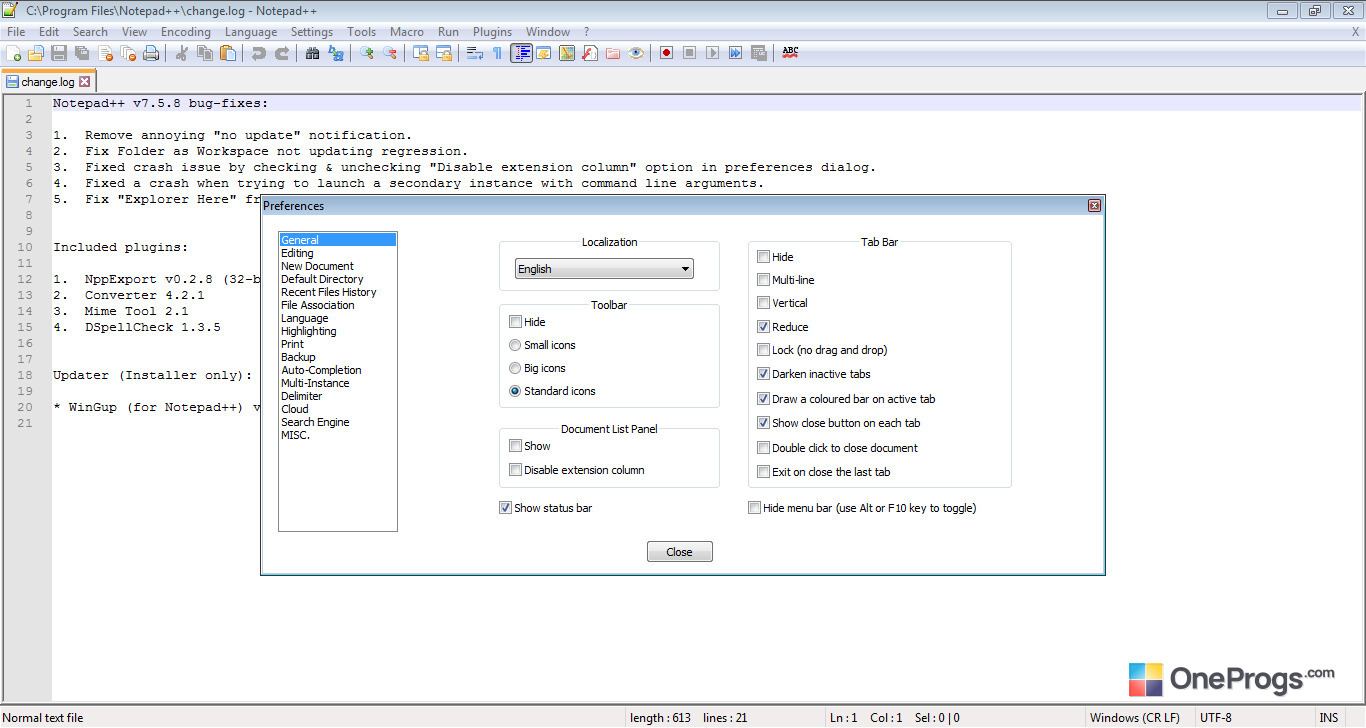Click the Print toolbar icon
The height and width of the screenshot is (728, 1366).
(151, 53)
